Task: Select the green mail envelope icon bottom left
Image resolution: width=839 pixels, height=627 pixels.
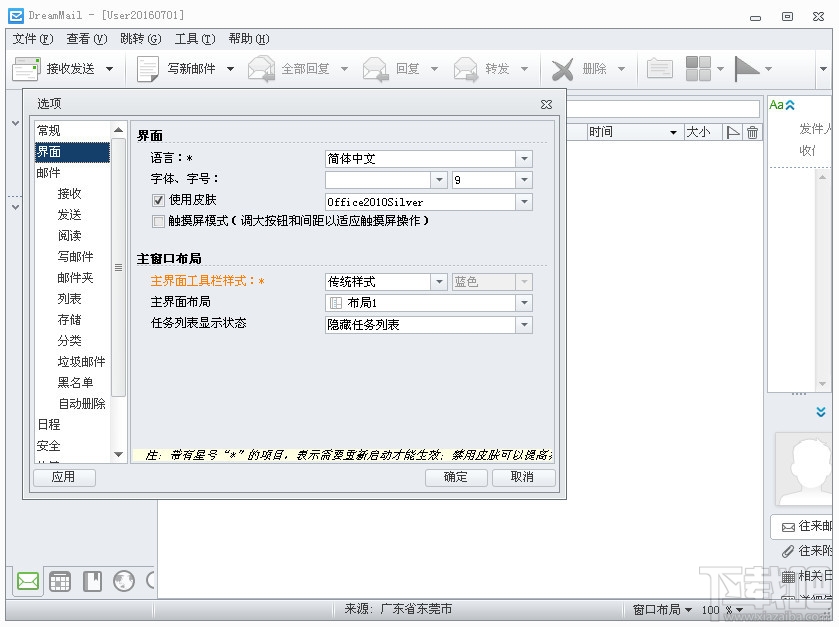Action: pos(26,580)
